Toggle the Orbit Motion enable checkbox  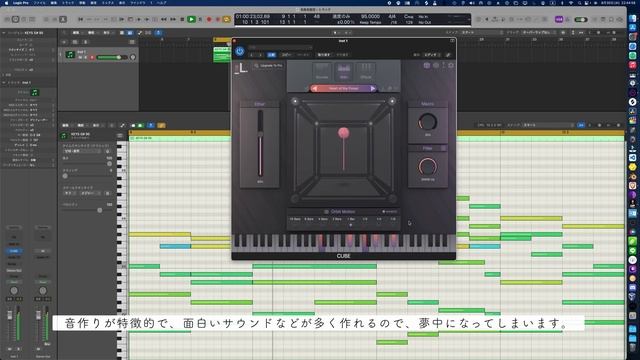tap(326, 211)
